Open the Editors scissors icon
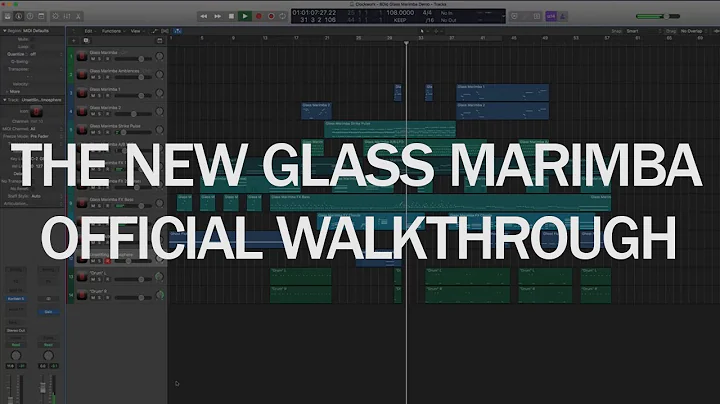The image size is (720, 404). (x=79, y=16)
